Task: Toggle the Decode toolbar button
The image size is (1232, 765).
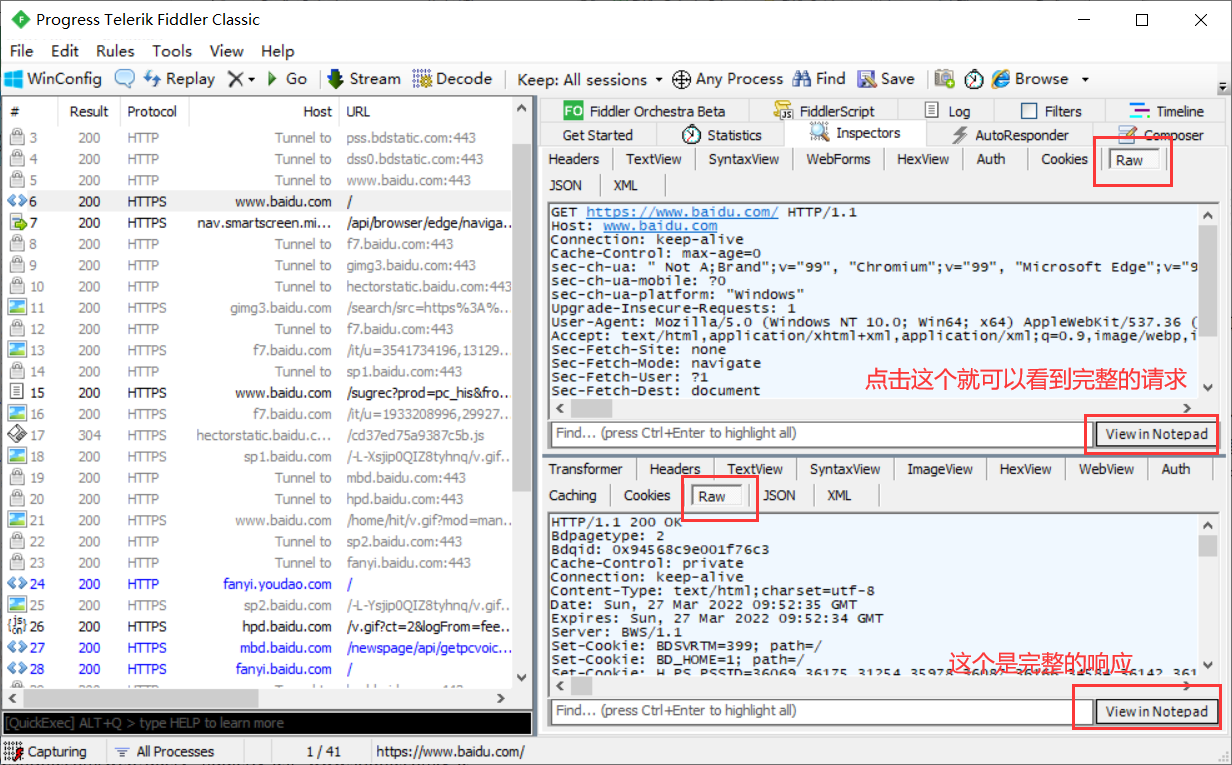Action: point(452,79)
